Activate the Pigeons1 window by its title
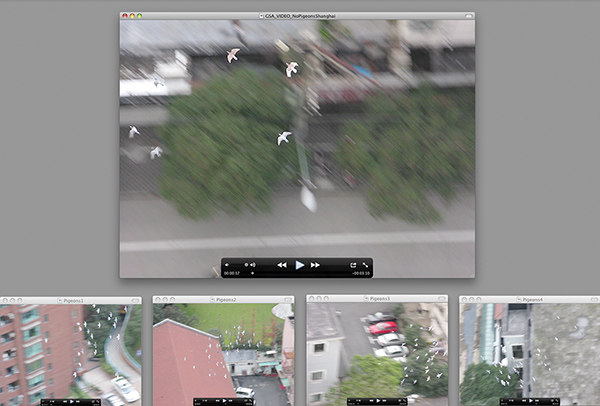Screen dimensions: 600x406 coord(73,301)
